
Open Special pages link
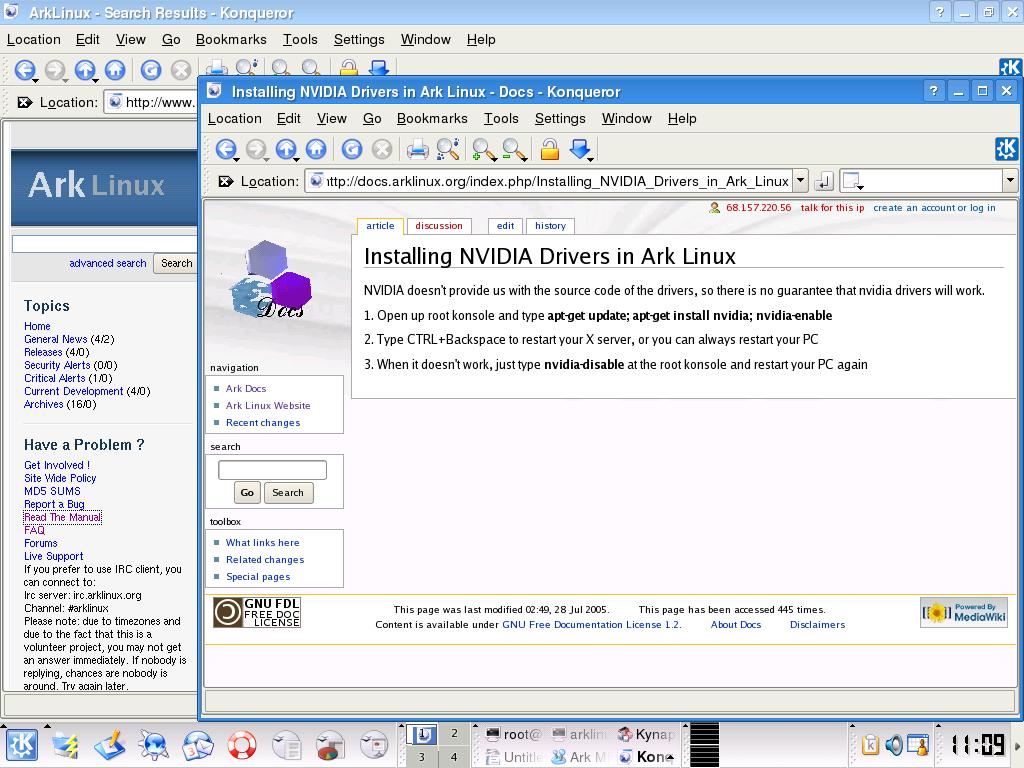(x=258, y=577)
